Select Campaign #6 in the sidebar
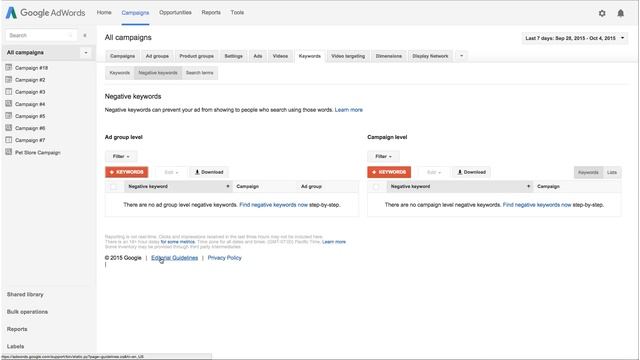 (x=30, y=128)
